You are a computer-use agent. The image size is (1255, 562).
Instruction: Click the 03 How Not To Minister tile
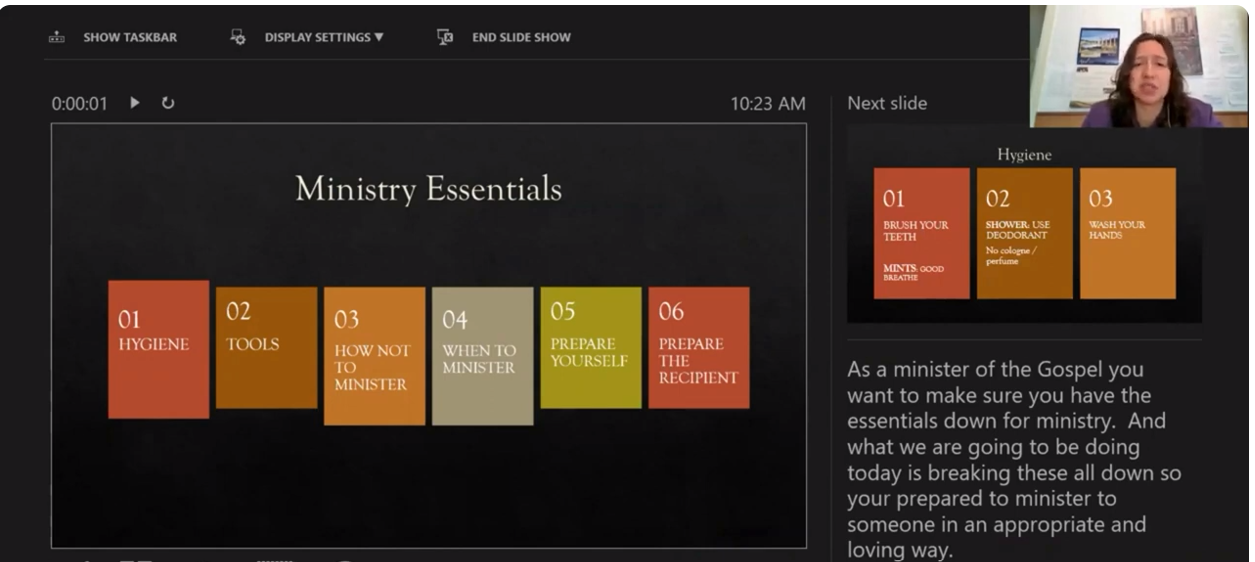[x=374, y=356]
